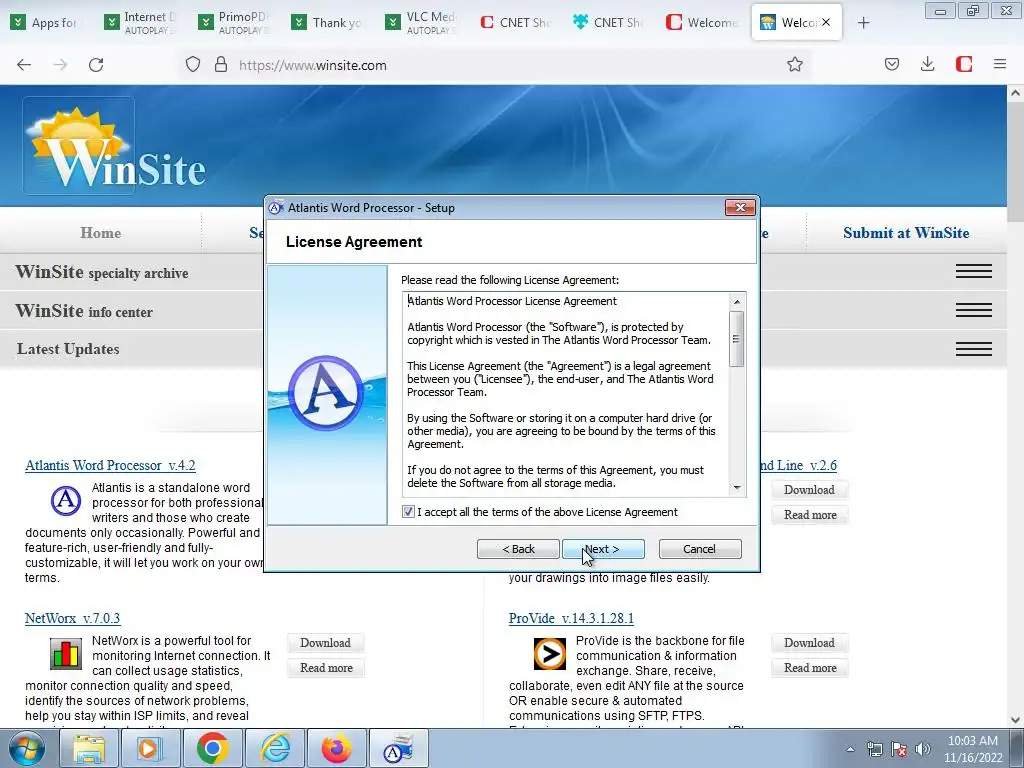Expand WinSite specialty archive hamburger menu
The width and height of the screenshot is (1024, 768).
tap(974, 271)
